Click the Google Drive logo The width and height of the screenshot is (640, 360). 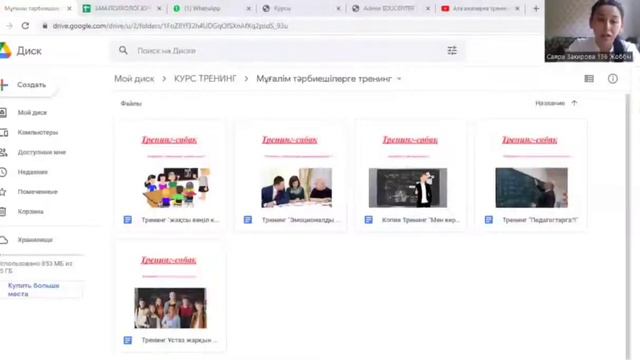point(5,51)
